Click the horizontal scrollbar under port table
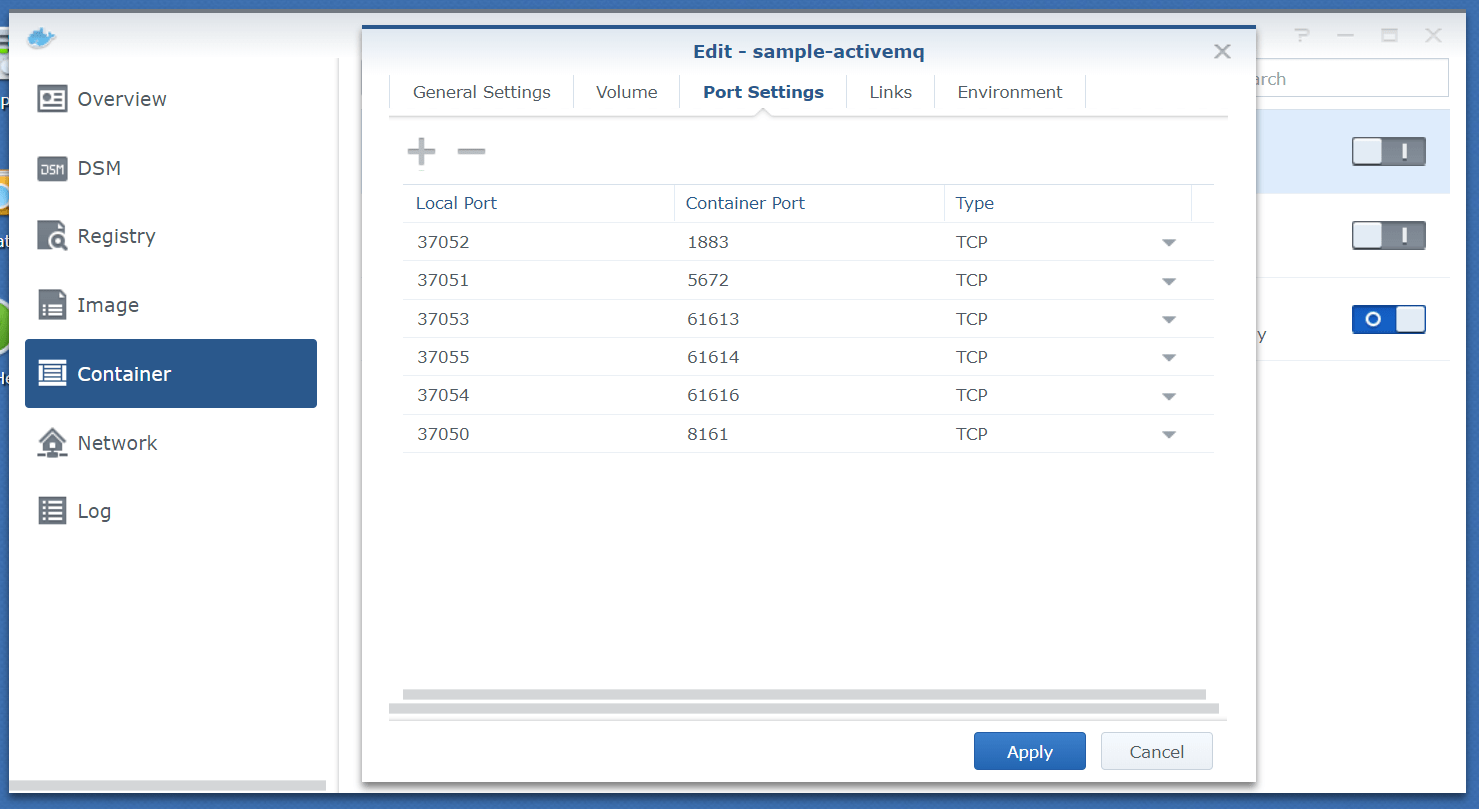 click(803, 694)
